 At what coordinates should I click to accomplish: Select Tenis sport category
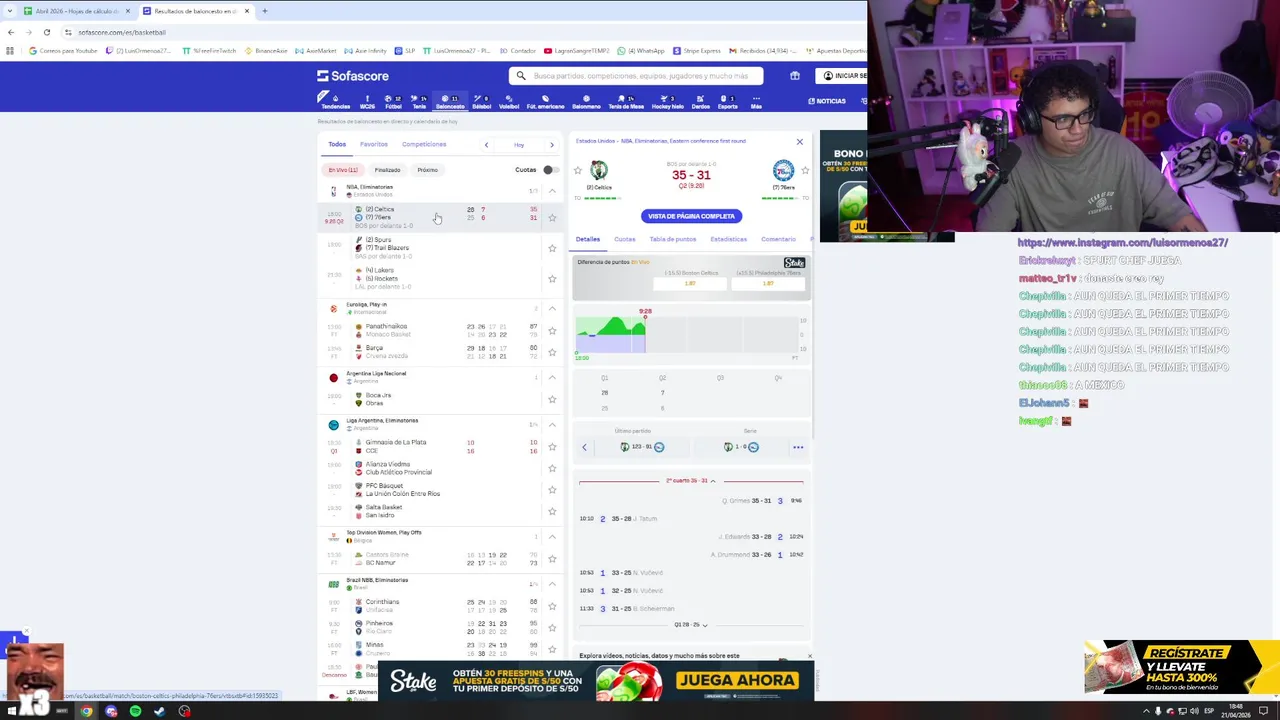tap(419, 102)
